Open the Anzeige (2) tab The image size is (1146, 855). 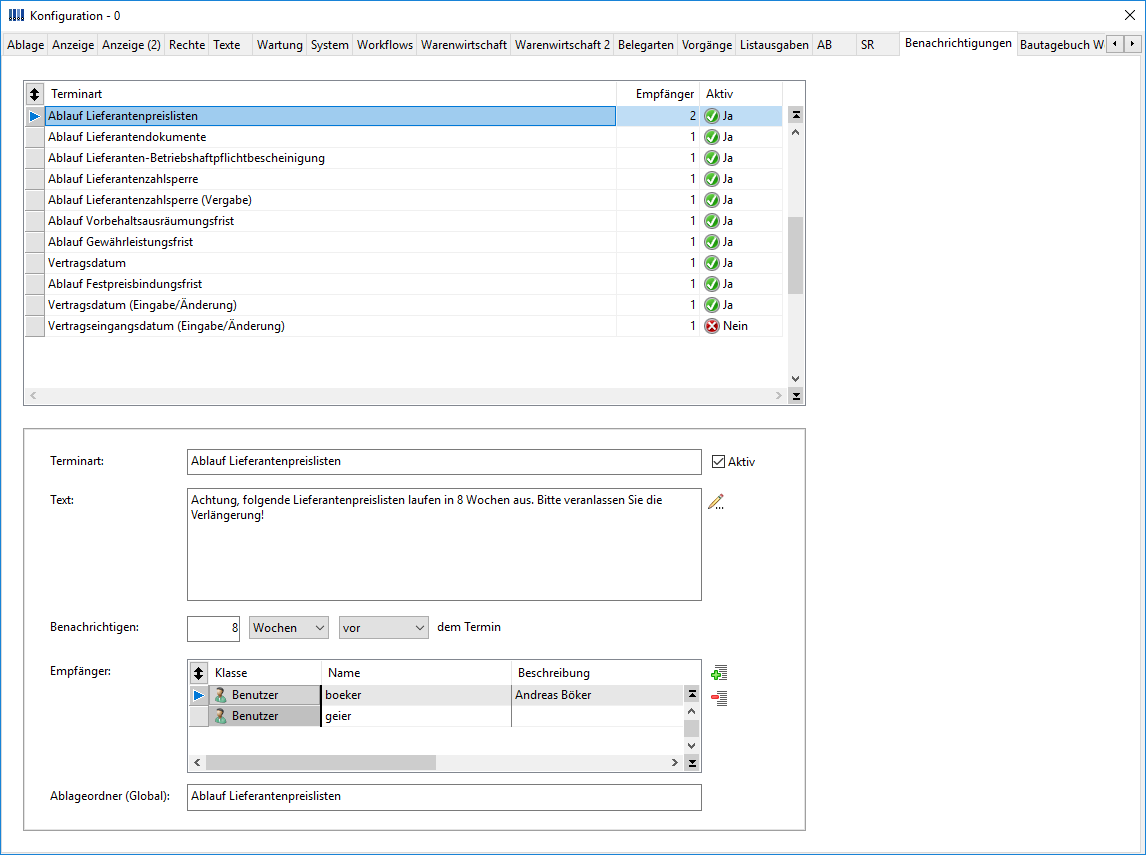coord(132,45)
